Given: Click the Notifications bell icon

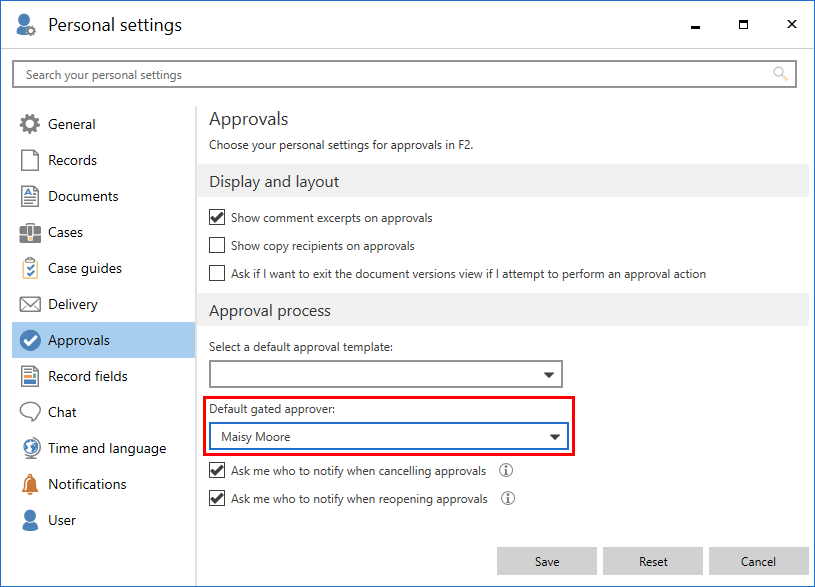Looking at the screenshot, I should 30,484.
